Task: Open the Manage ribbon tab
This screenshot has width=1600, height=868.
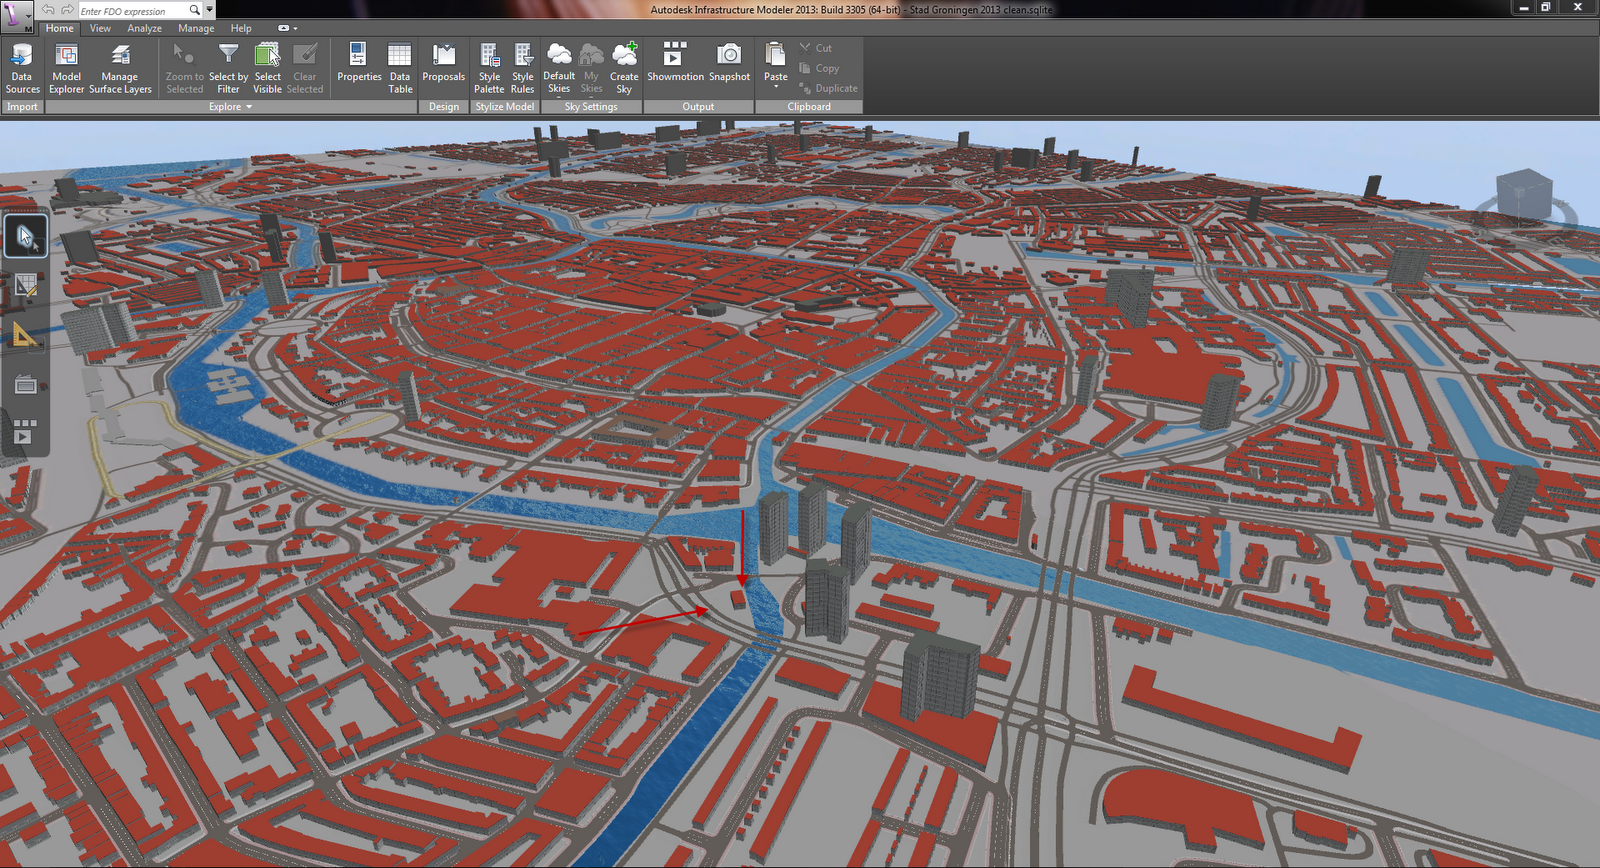Action: (x=196, y=28)
